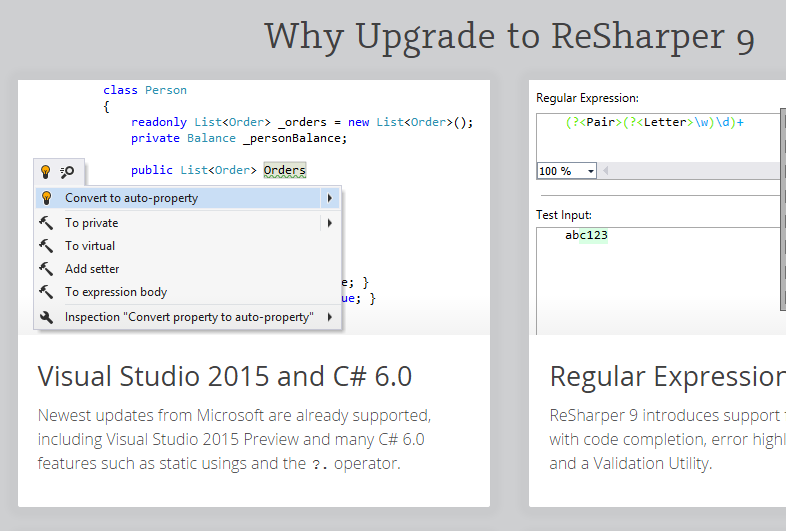
Task: Click the lightbulb quick-action icon
Action: 46,172
